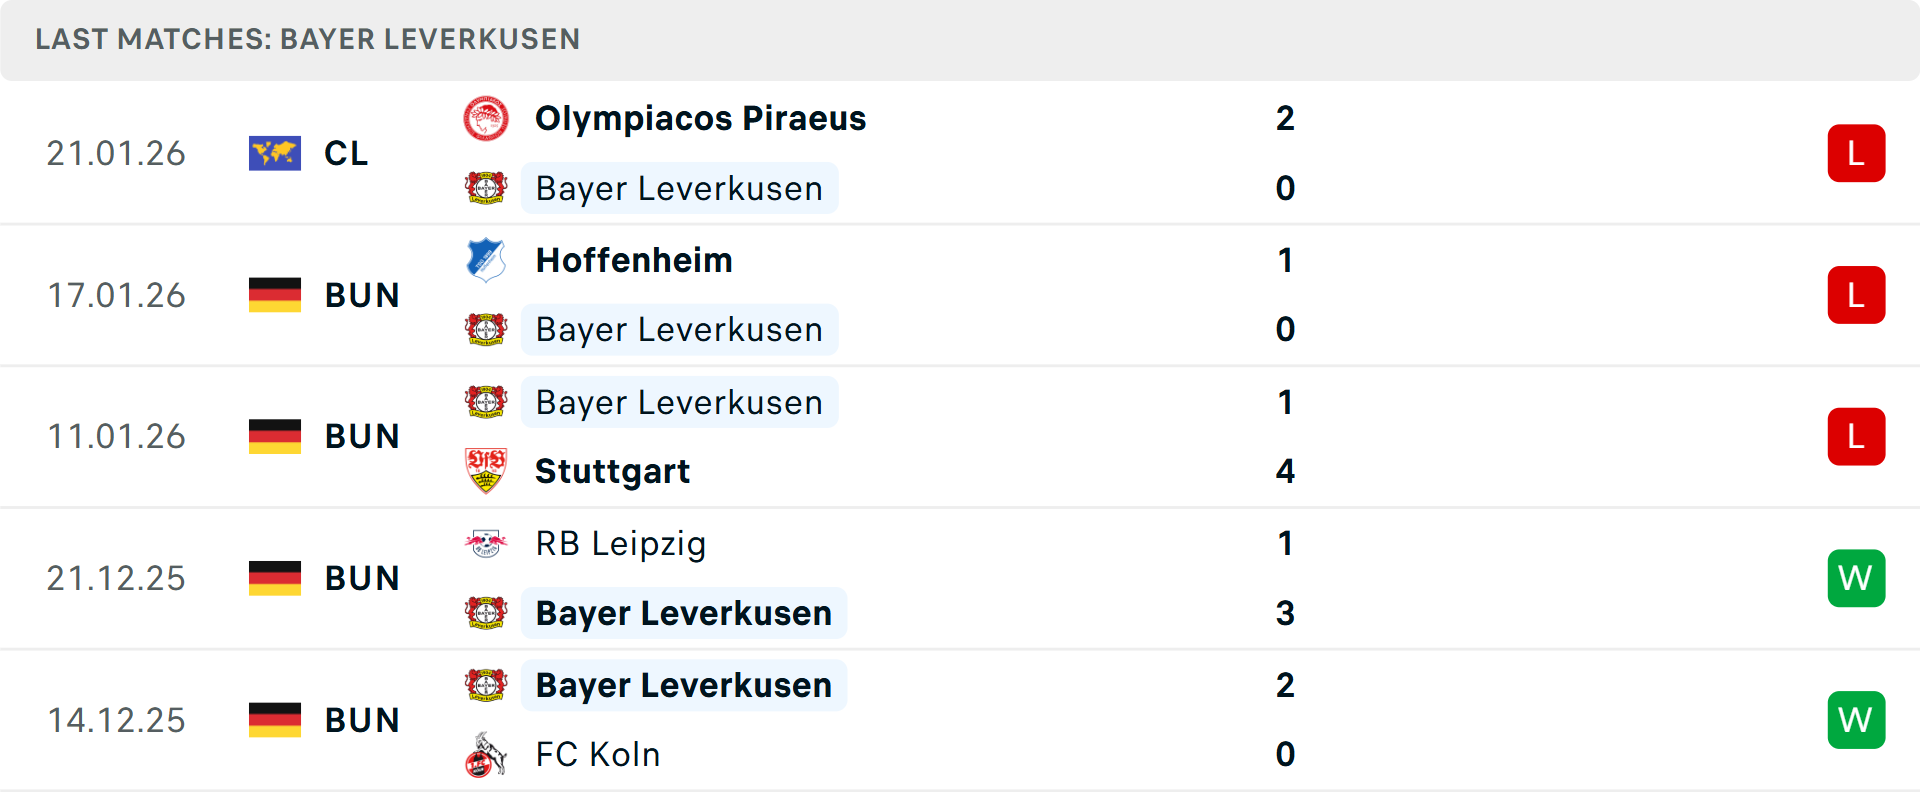Click the German flag on 17.01.26 row
1920x792 pixels.
click(275, 295)
